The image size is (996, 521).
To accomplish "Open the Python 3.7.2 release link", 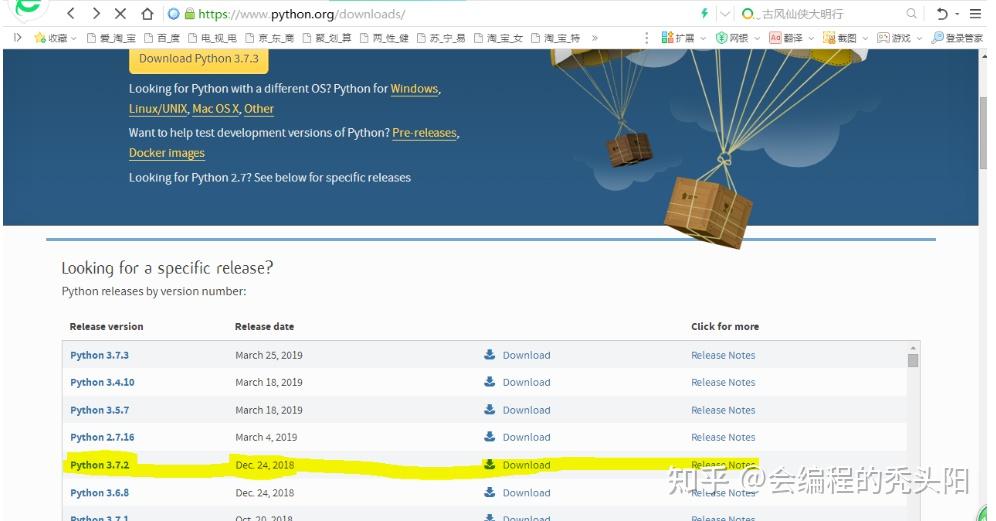I will 99,465.
